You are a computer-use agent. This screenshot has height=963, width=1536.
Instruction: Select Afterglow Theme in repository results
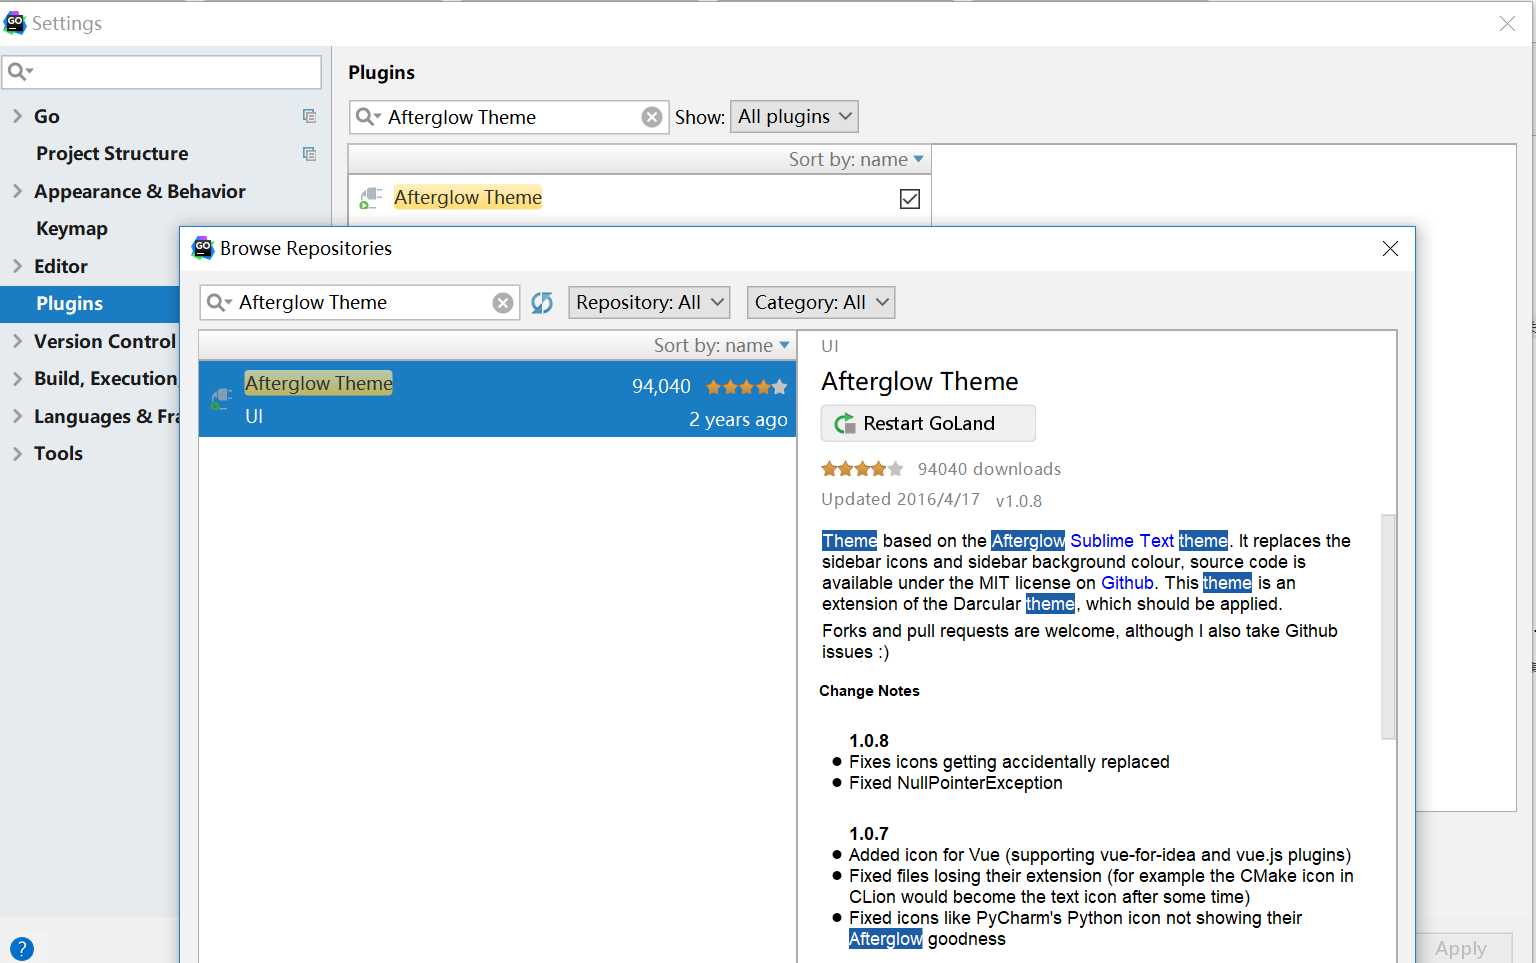tap(497, 399)
